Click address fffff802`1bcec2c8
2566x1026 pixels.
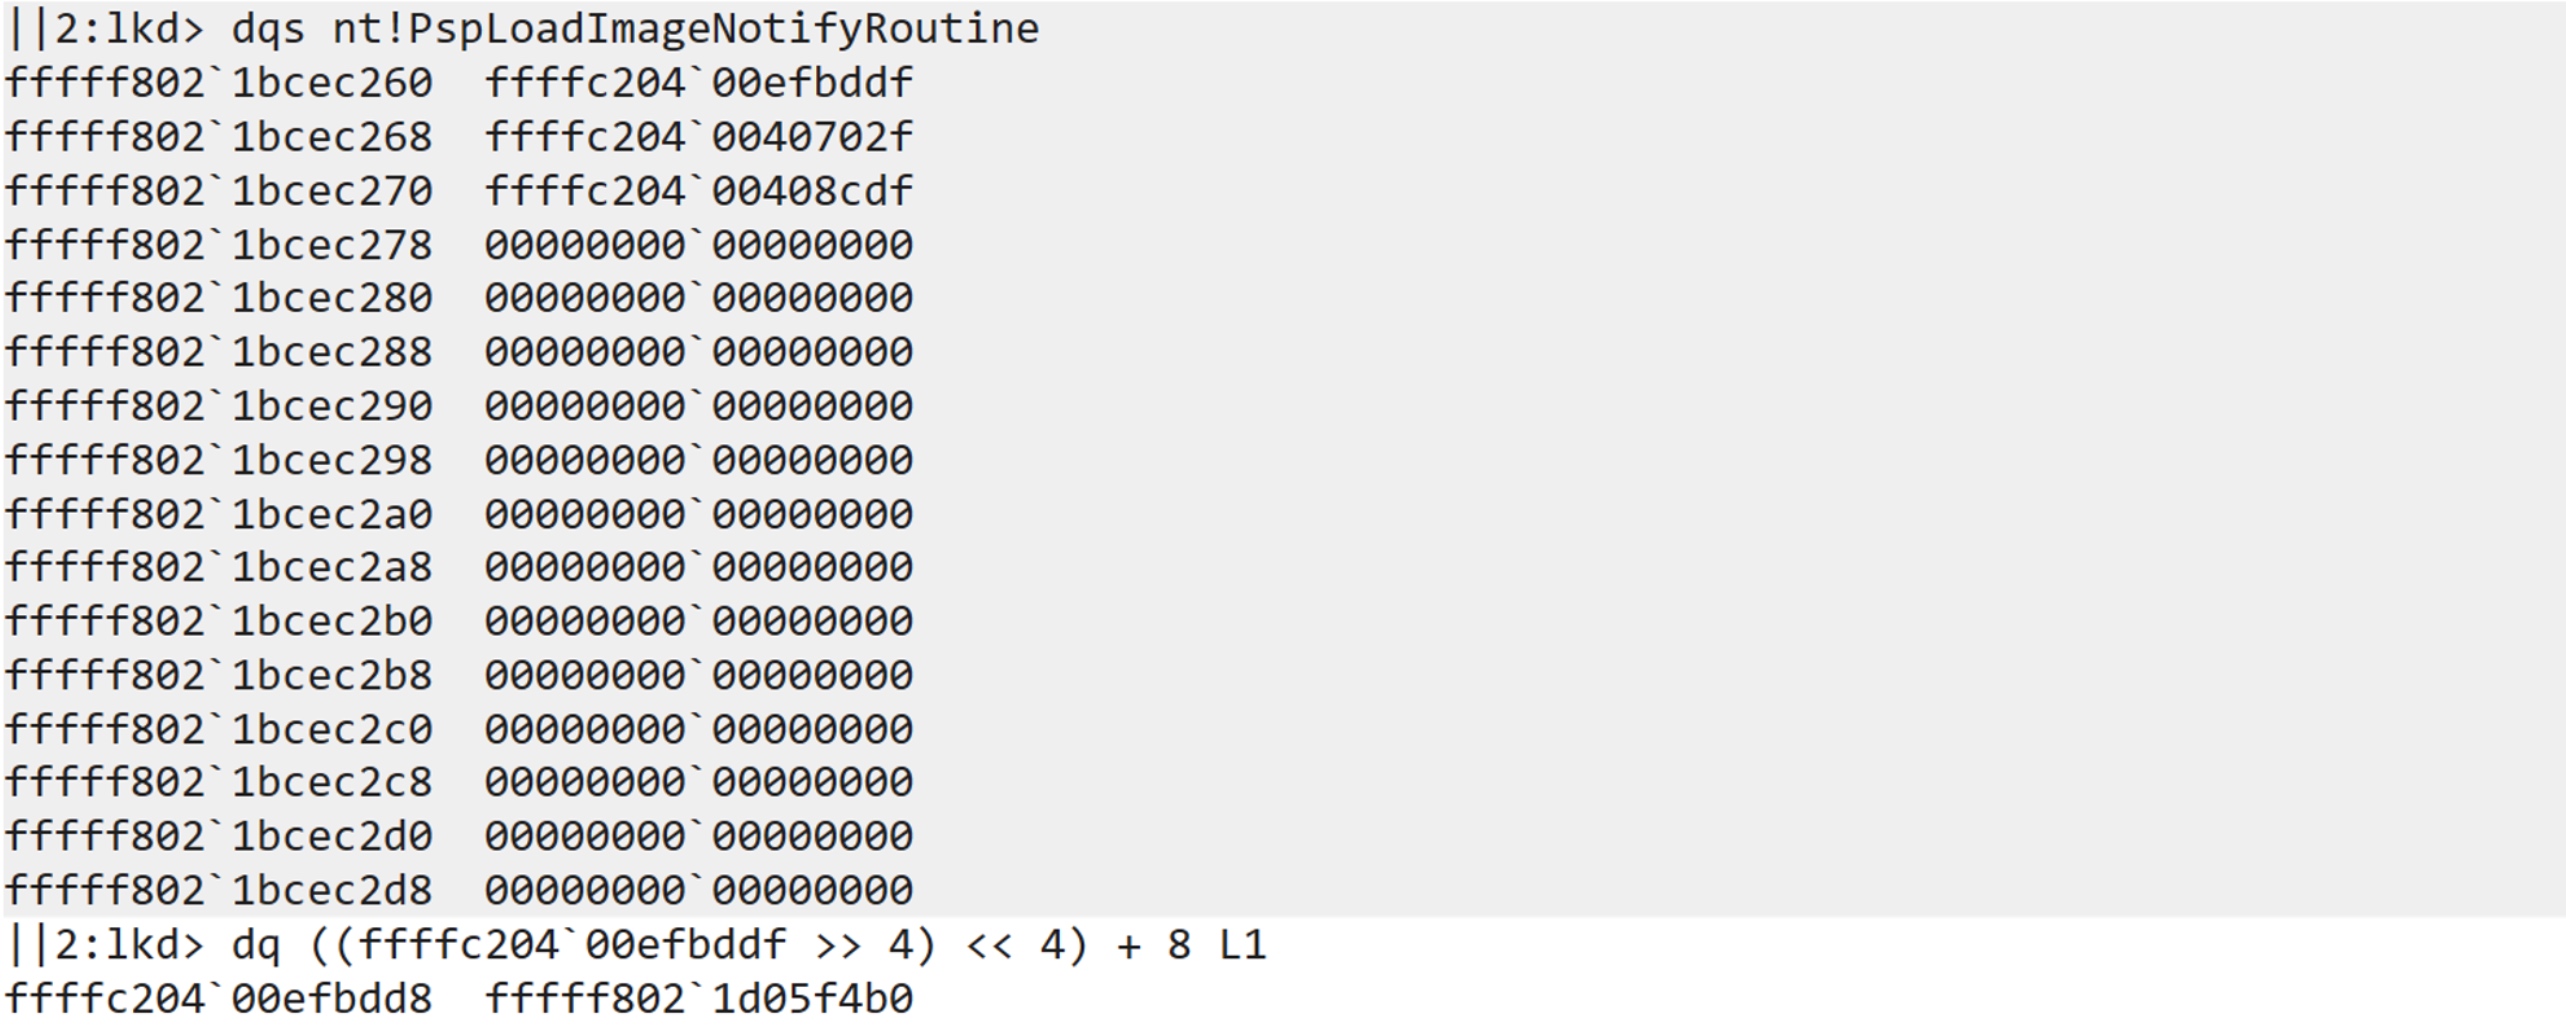coord(219,782)
